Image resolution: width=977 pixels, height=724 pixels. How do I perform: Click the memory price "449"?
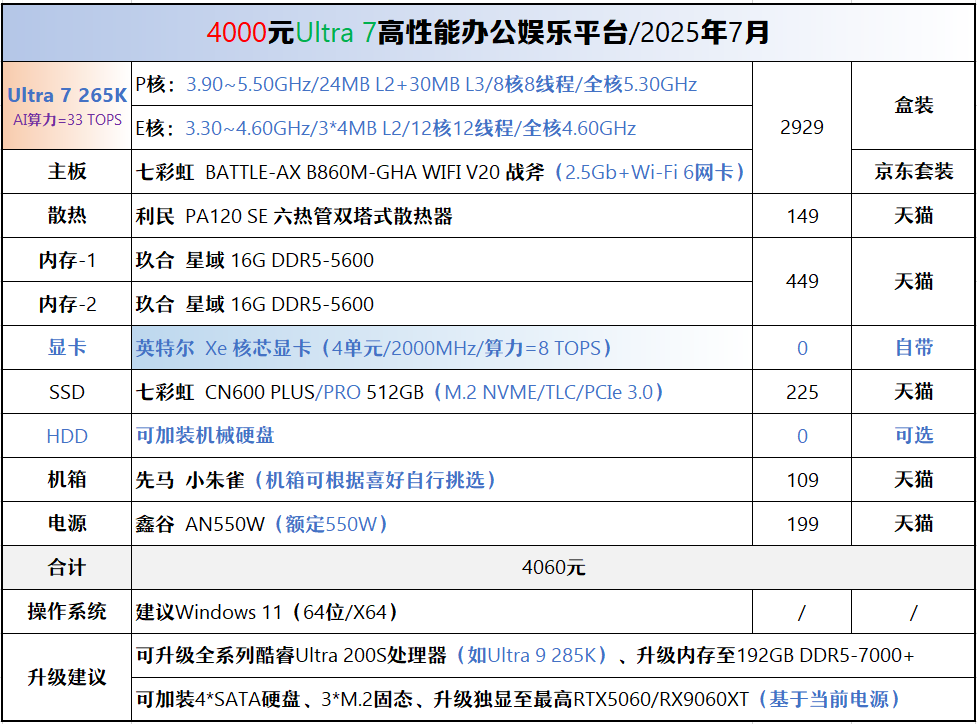tap(802, 281)
